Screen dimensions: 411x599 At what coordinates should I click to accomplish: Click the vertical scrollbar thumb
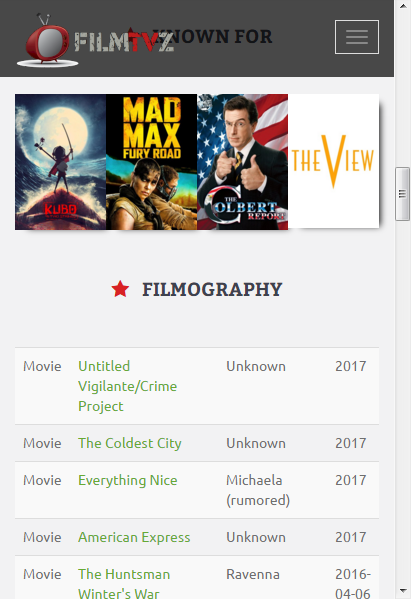(403, 194)
